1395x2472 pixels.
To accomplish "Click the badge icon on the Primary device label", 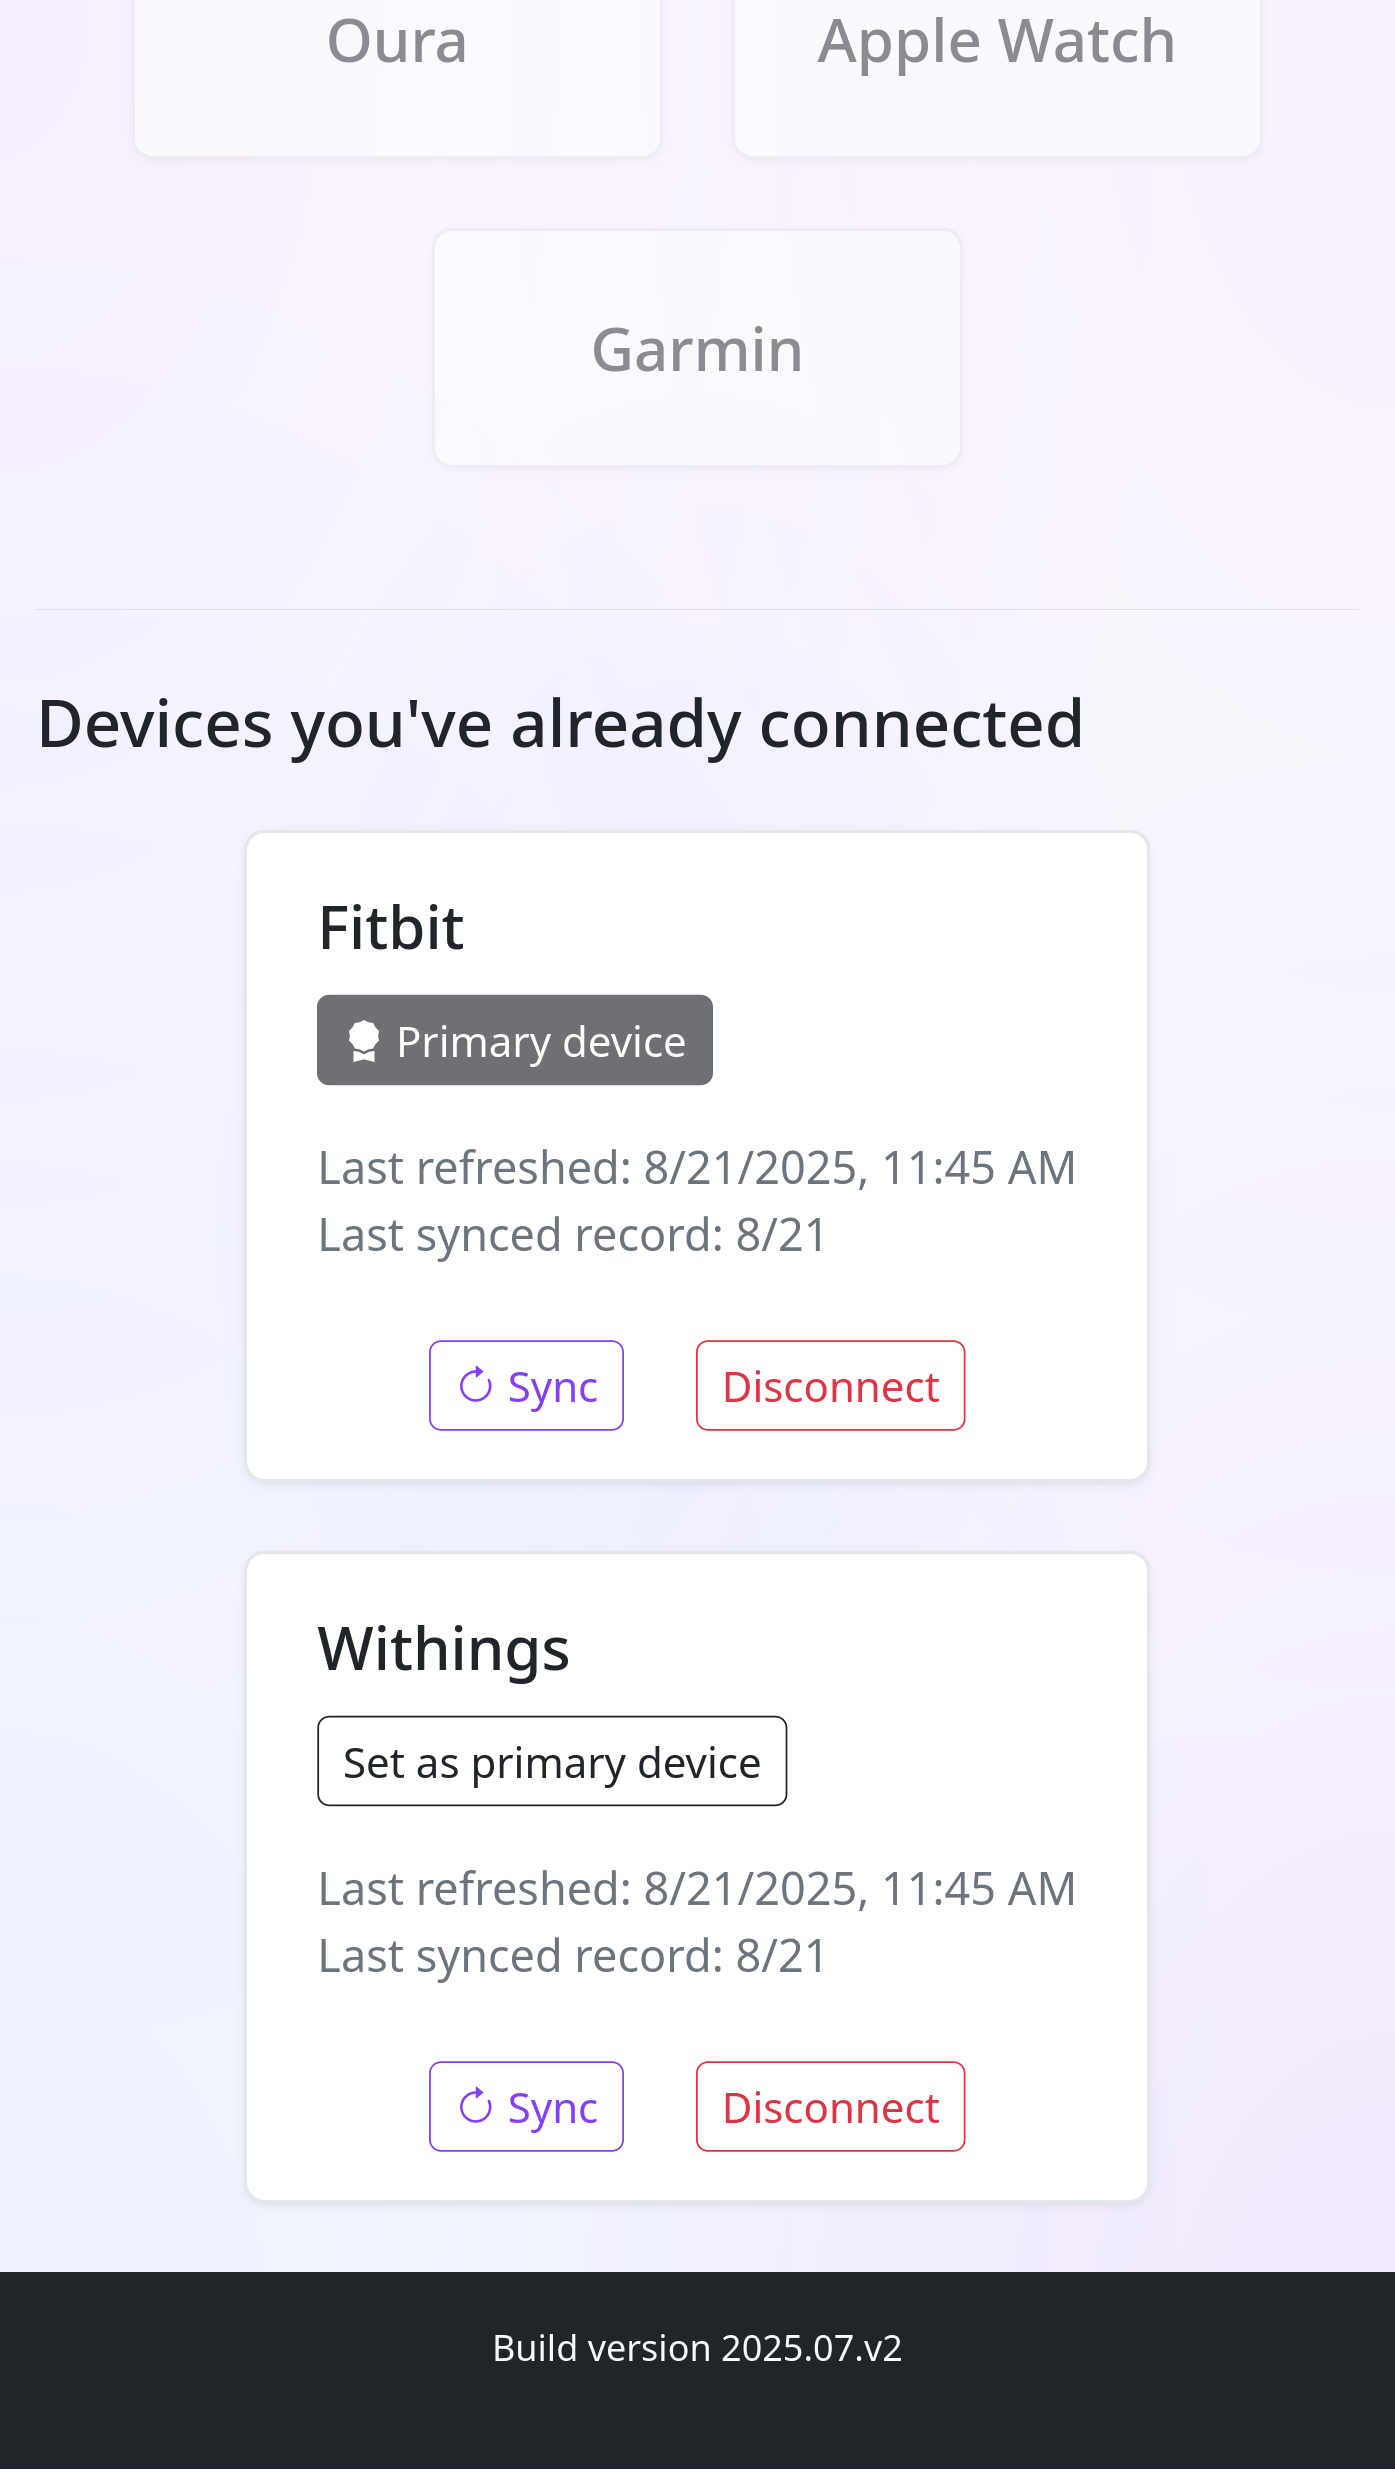I will (364, 1040).
